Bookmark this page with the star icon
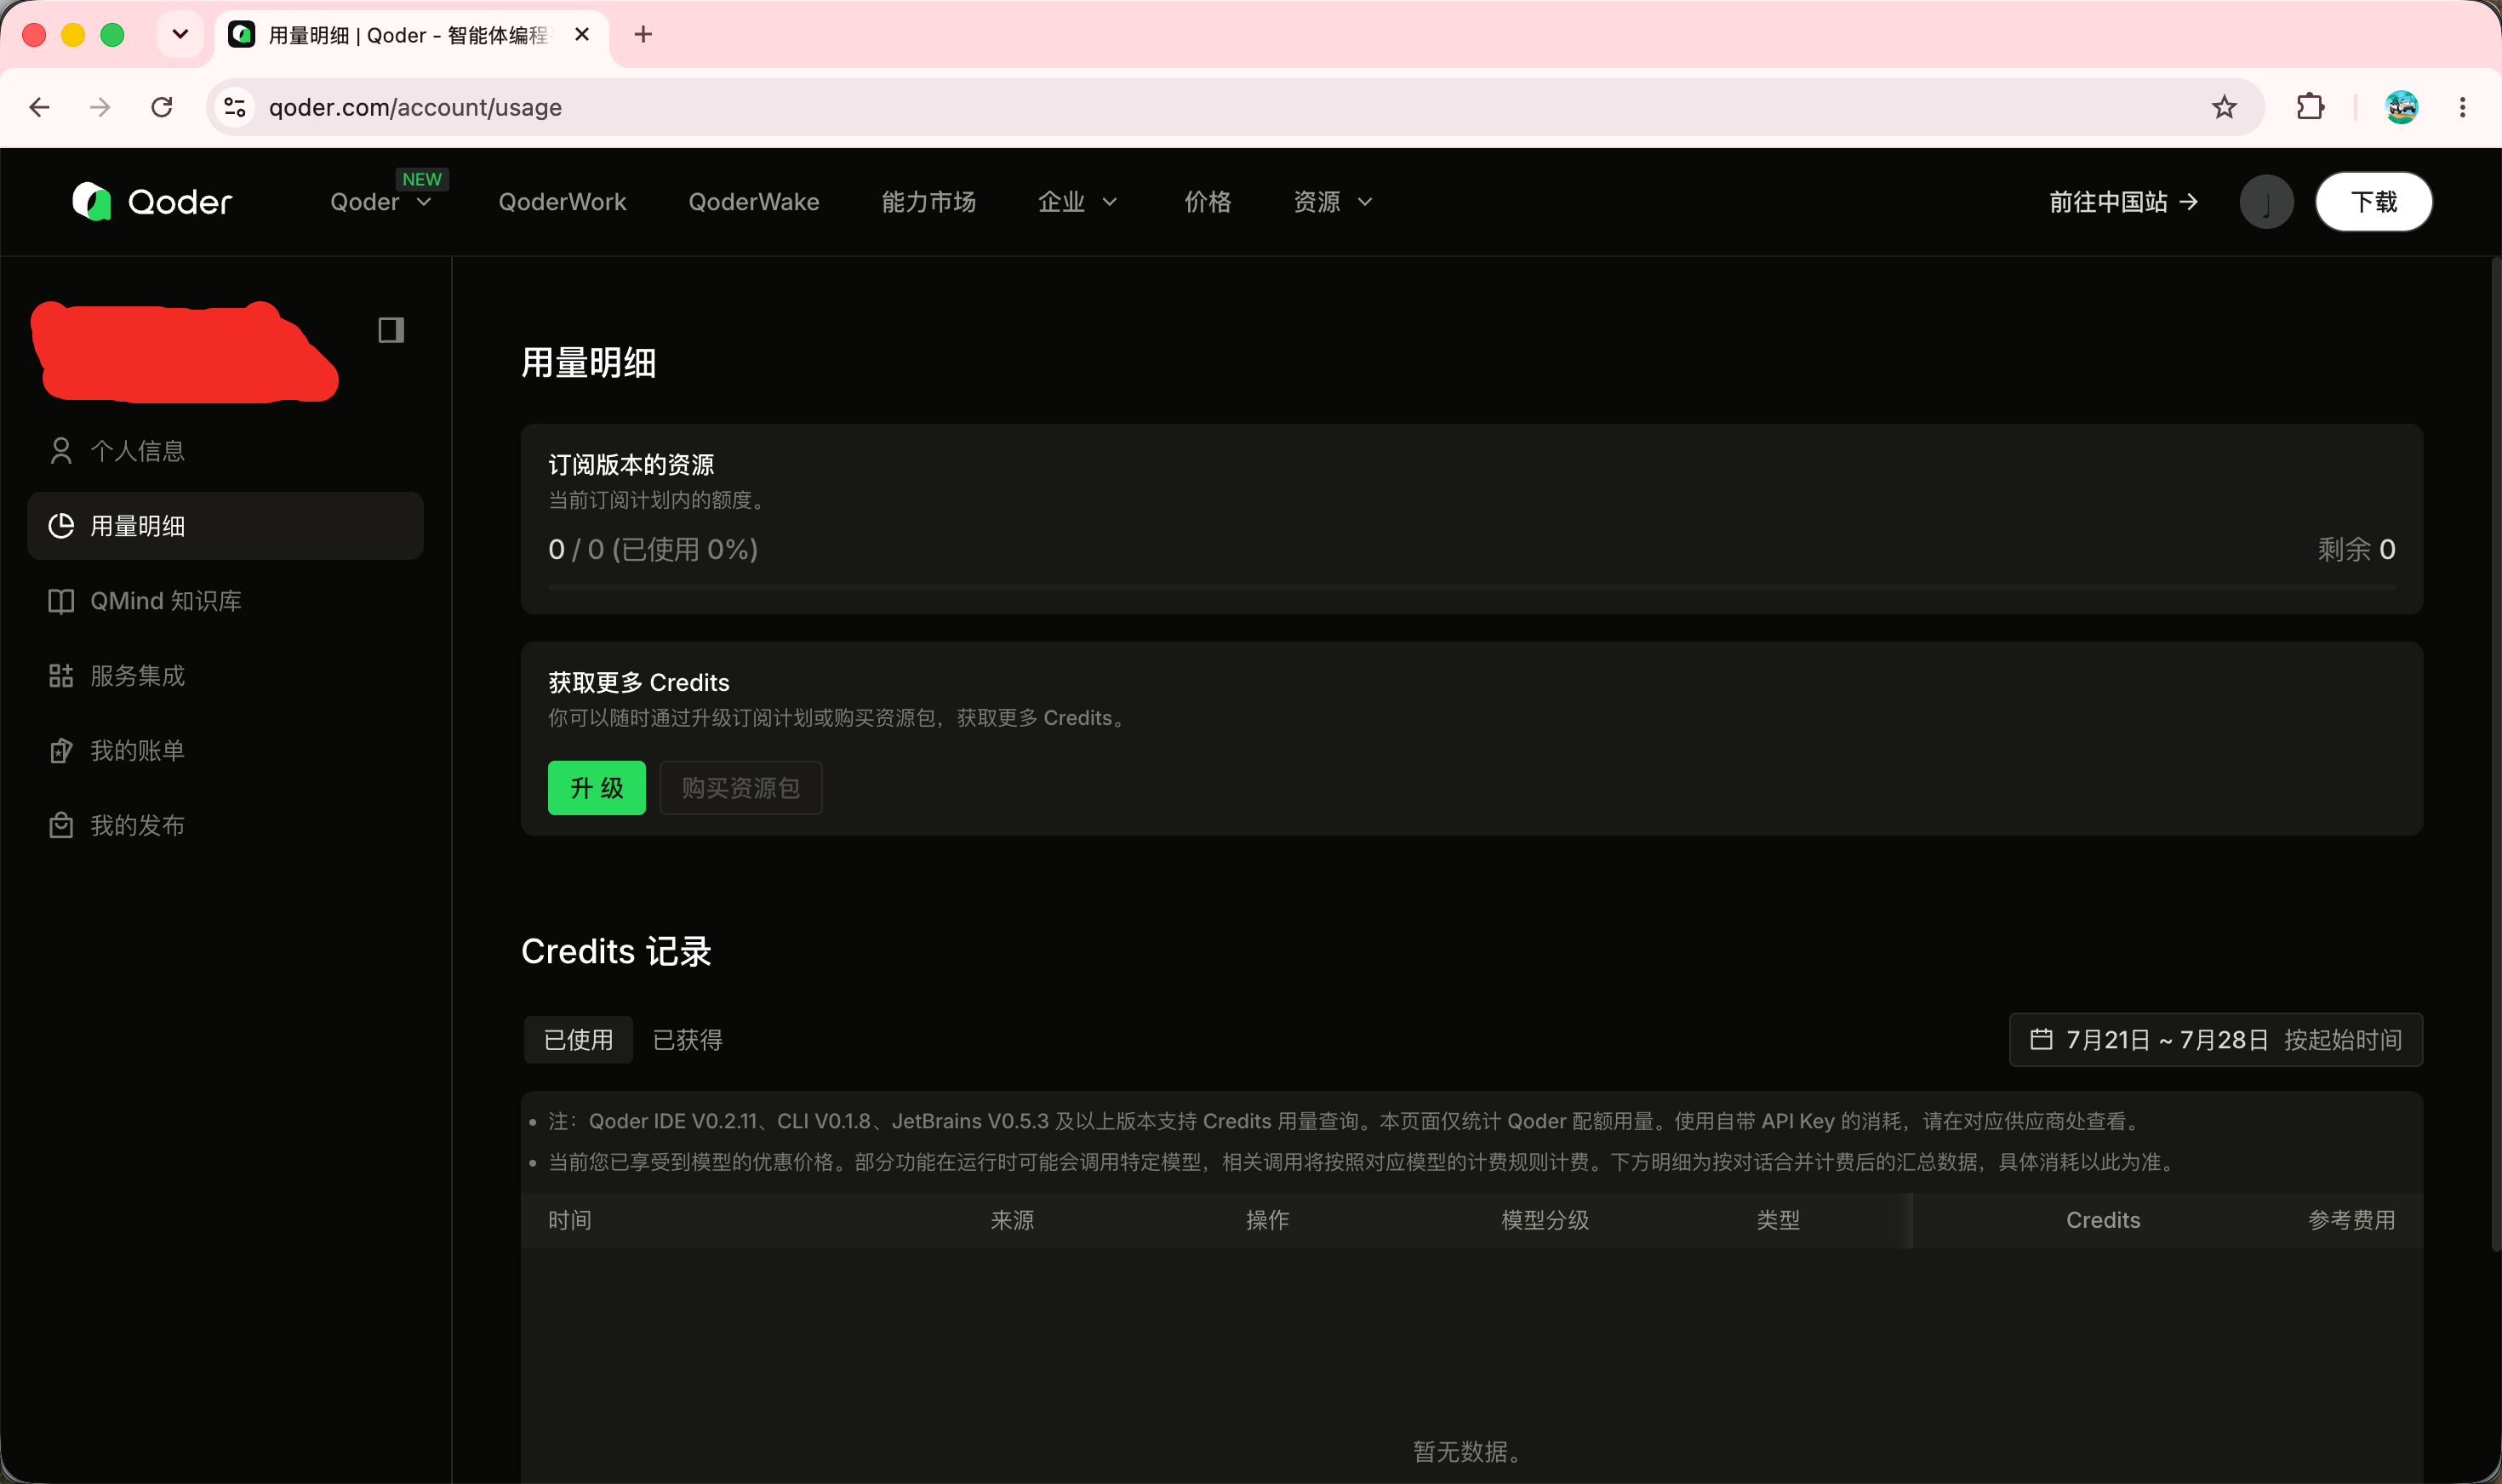2502x1484 pixels. (x=2223, y=107)
